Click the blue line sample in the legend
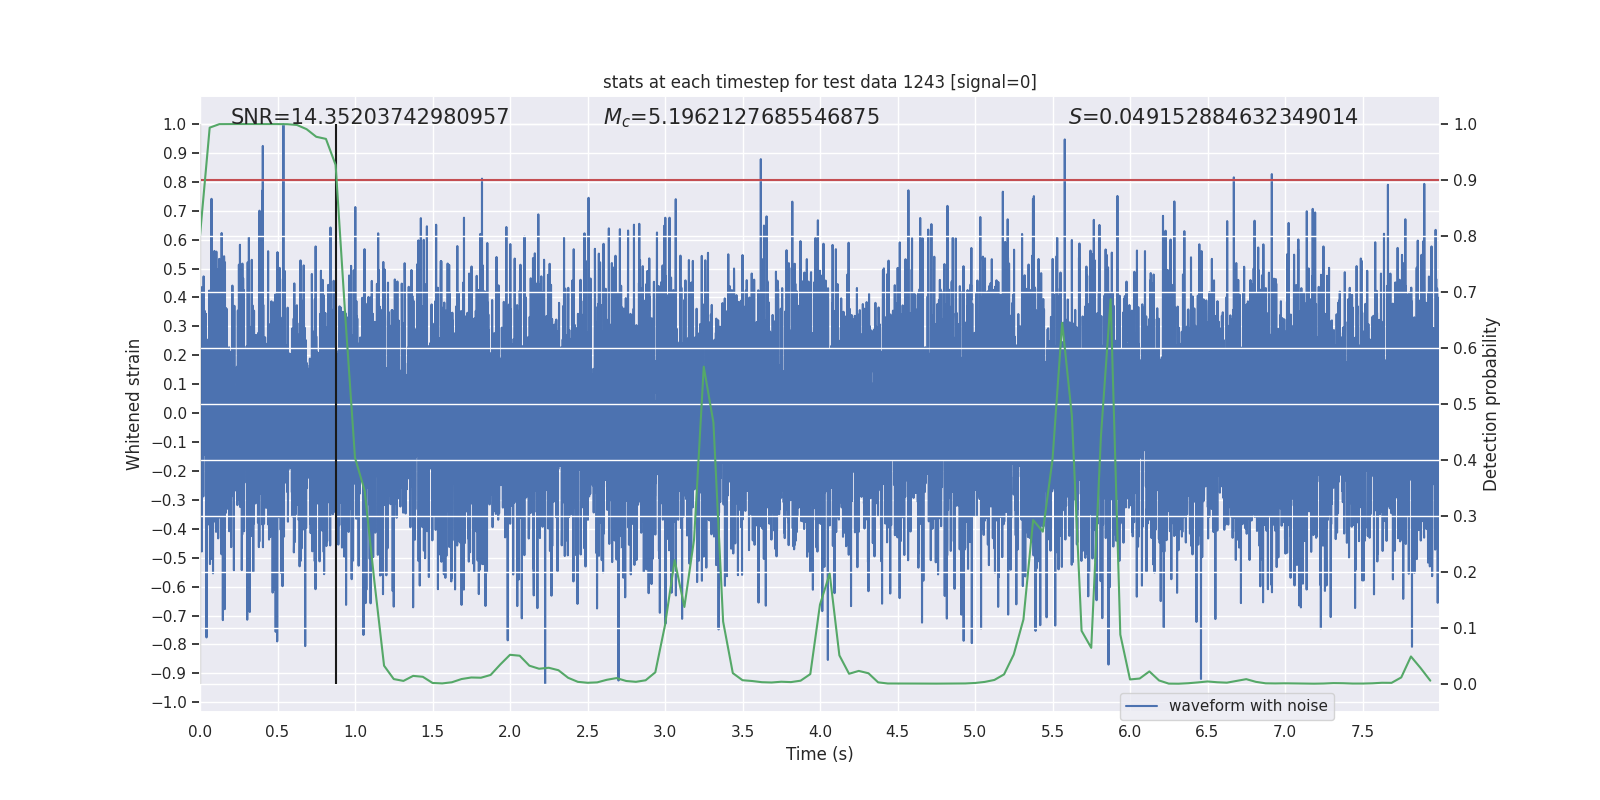The width and height of the screenshot is (1600, 800). pos(1142,706)
